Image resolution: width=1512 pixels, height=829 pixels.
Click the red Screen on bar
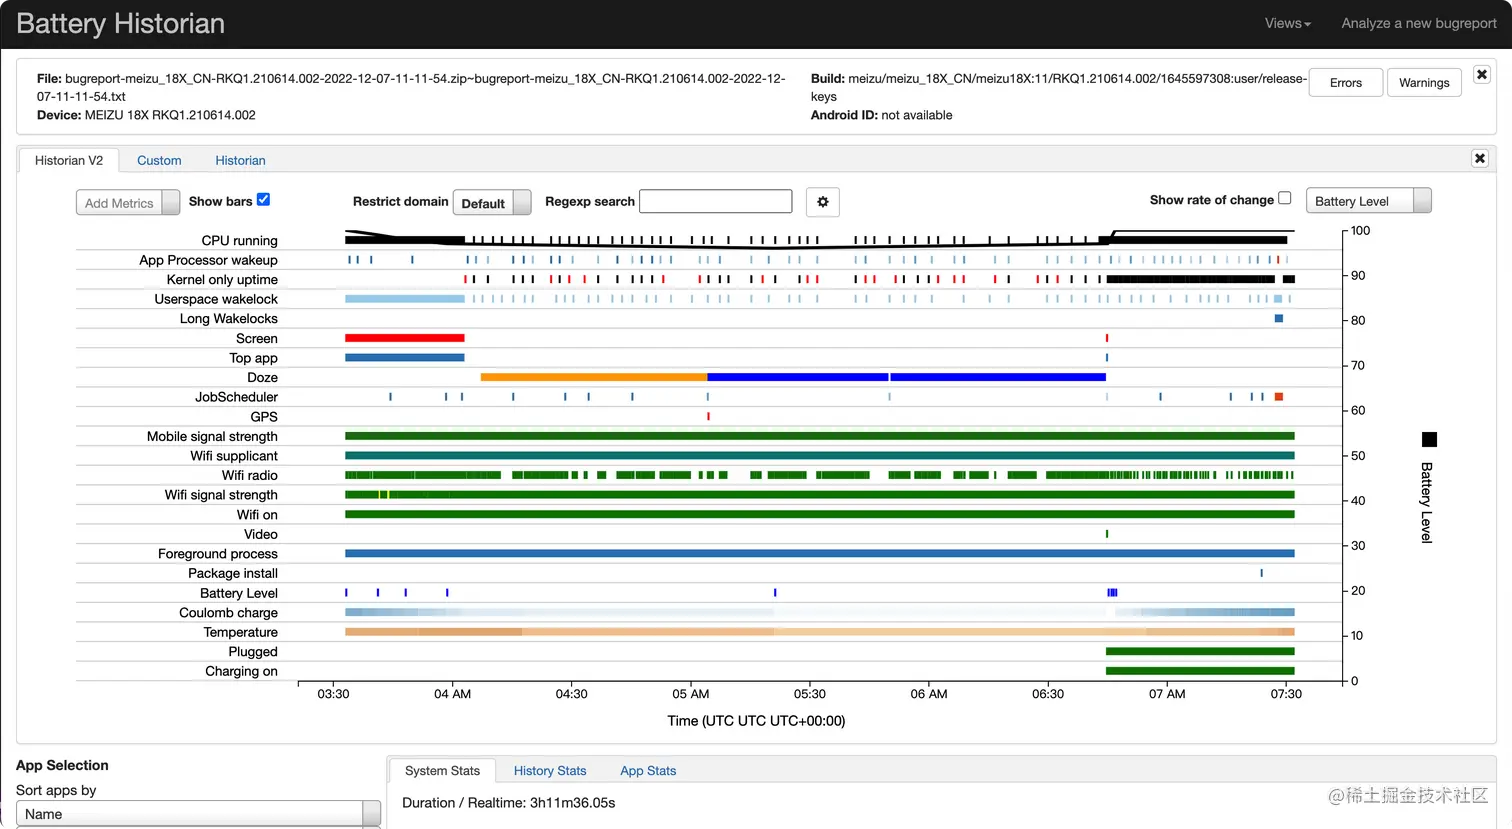click(405, 338)
